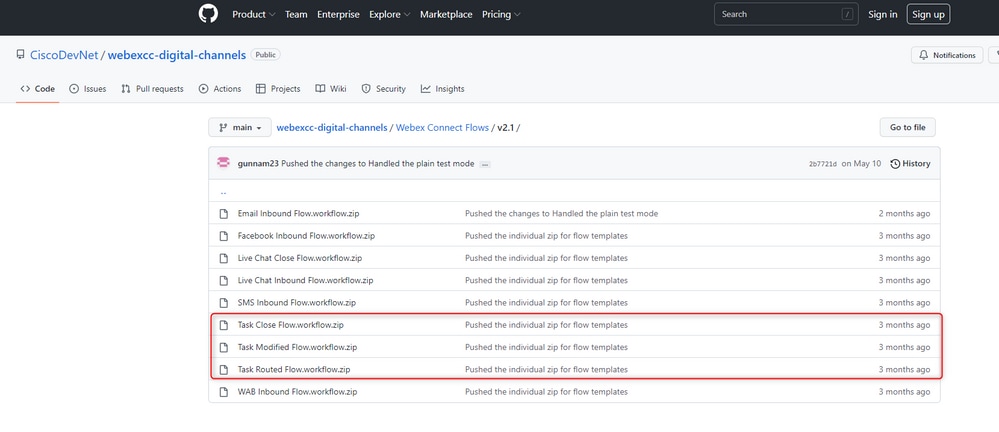Screen dimensions: 999x432
Task: Click file icon for Task Routed Flow
Action: (224, 370)
